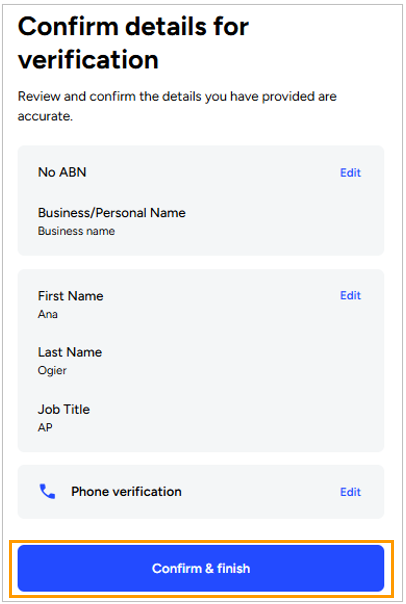Select the Review and confirm instruction text

click(x=177, y=106)
